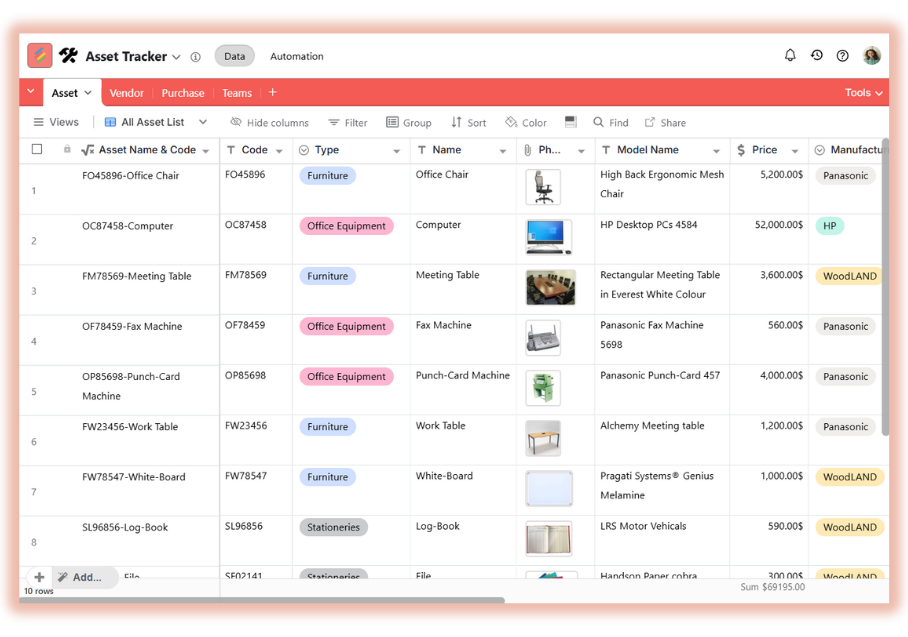Switch to the Vendor tab
This screenshot has width=908, height=637.
click(127, 93)
